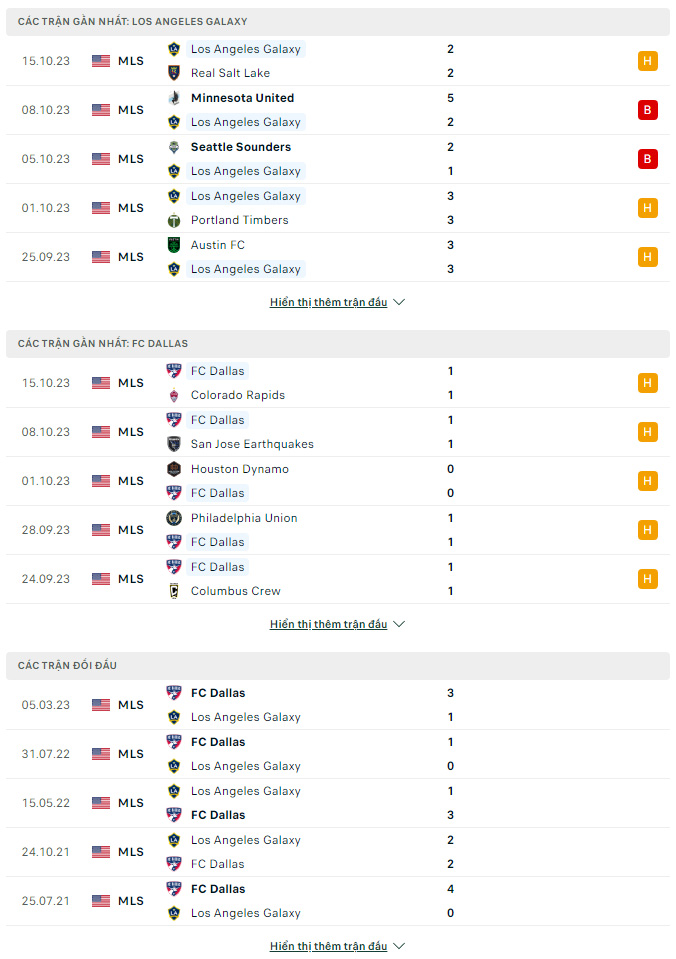The width and height of the screenshot is (676, 959).
Task: Click the MLS label for the 24.10.21 match
Action: 131,852
